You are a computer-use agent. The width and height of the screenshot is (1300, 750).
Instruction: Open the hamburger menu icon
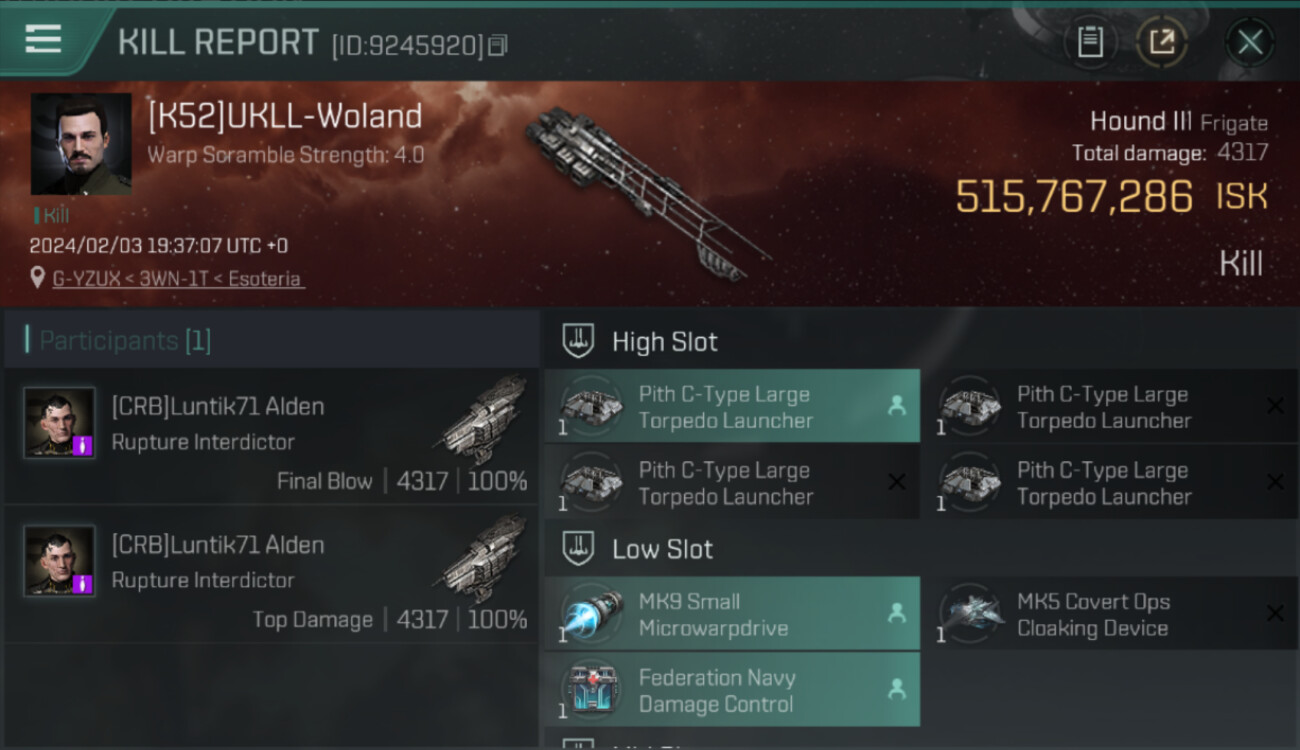(43, 39)
